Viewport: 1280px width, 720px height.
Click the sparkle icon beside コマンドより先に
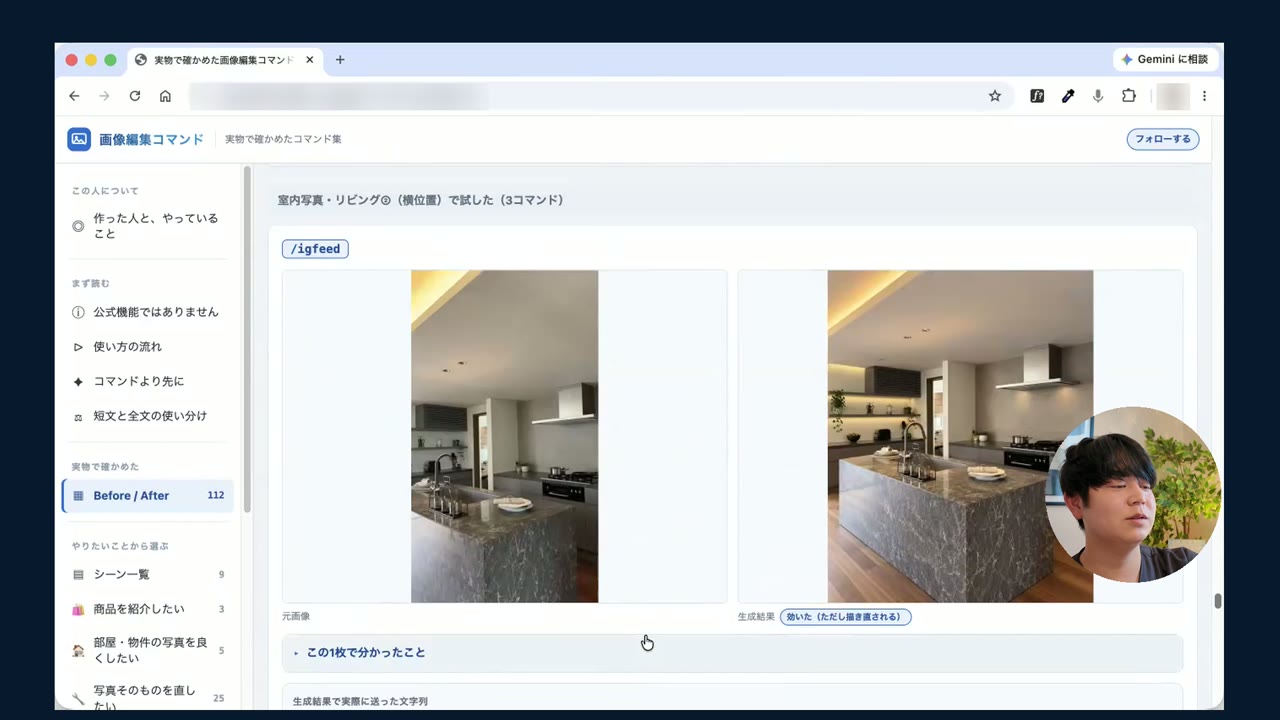[x=78, y=382]
